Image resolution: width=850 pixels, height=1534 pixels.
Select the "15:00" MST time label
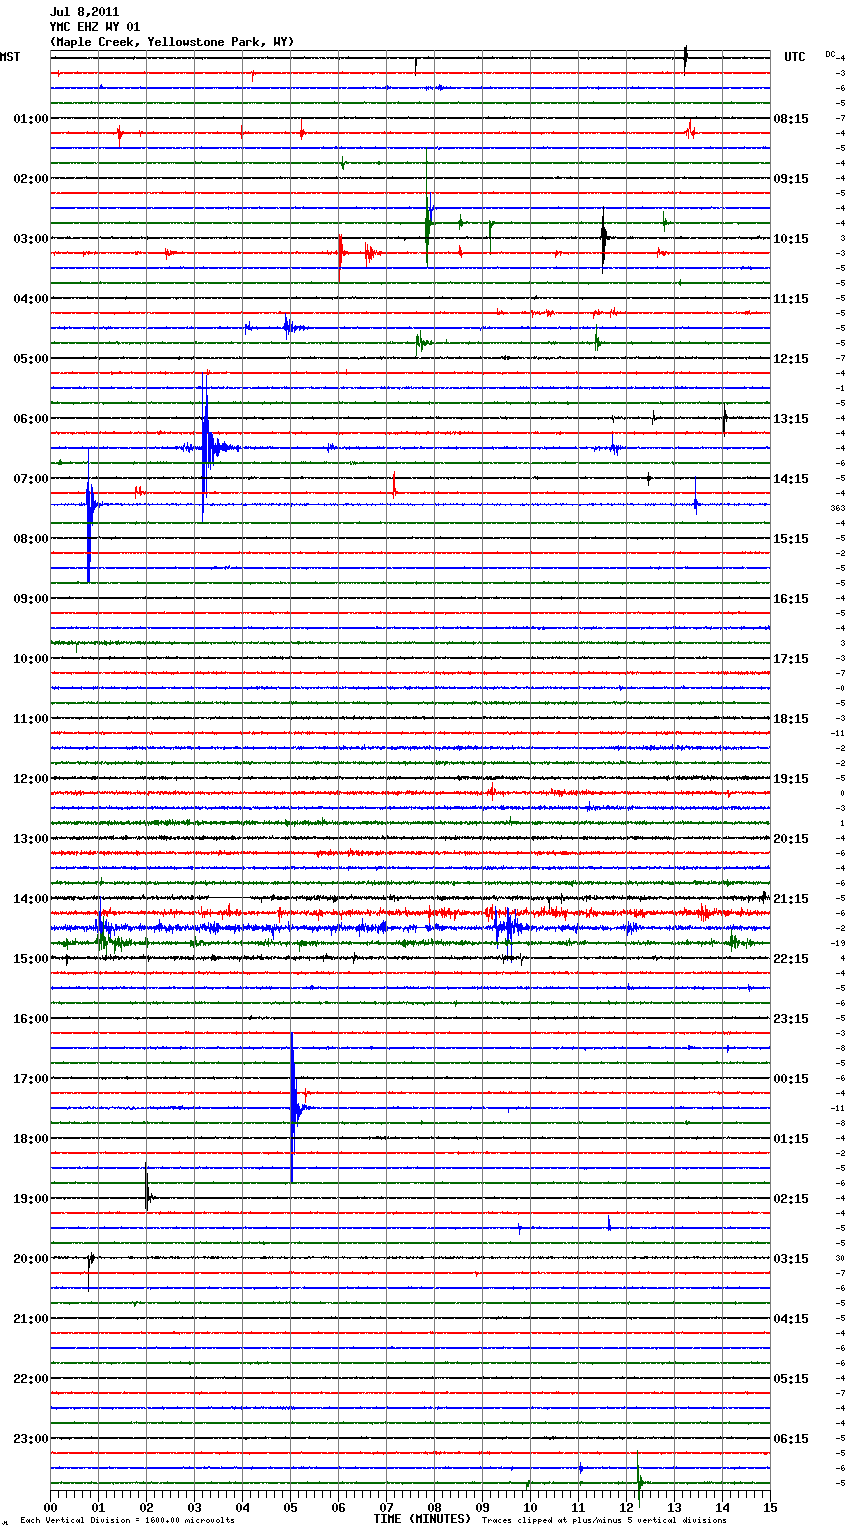pyautogui.click(x=30, y=959)
